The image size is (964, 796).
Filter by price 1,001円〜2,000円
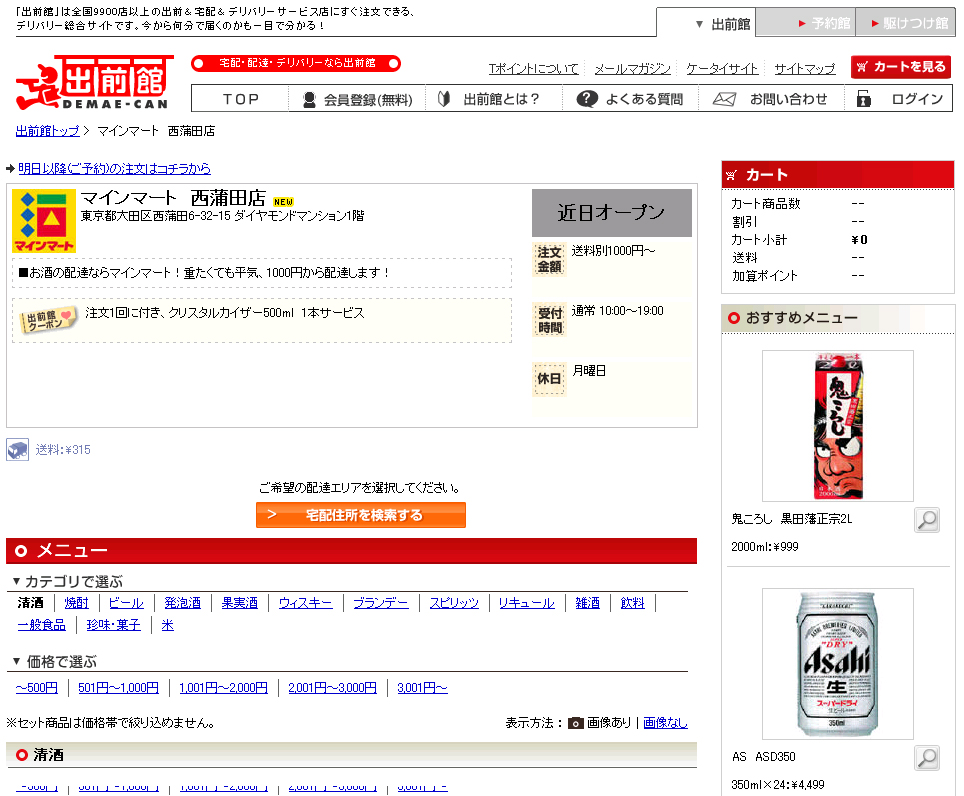[x=223, y=688]
